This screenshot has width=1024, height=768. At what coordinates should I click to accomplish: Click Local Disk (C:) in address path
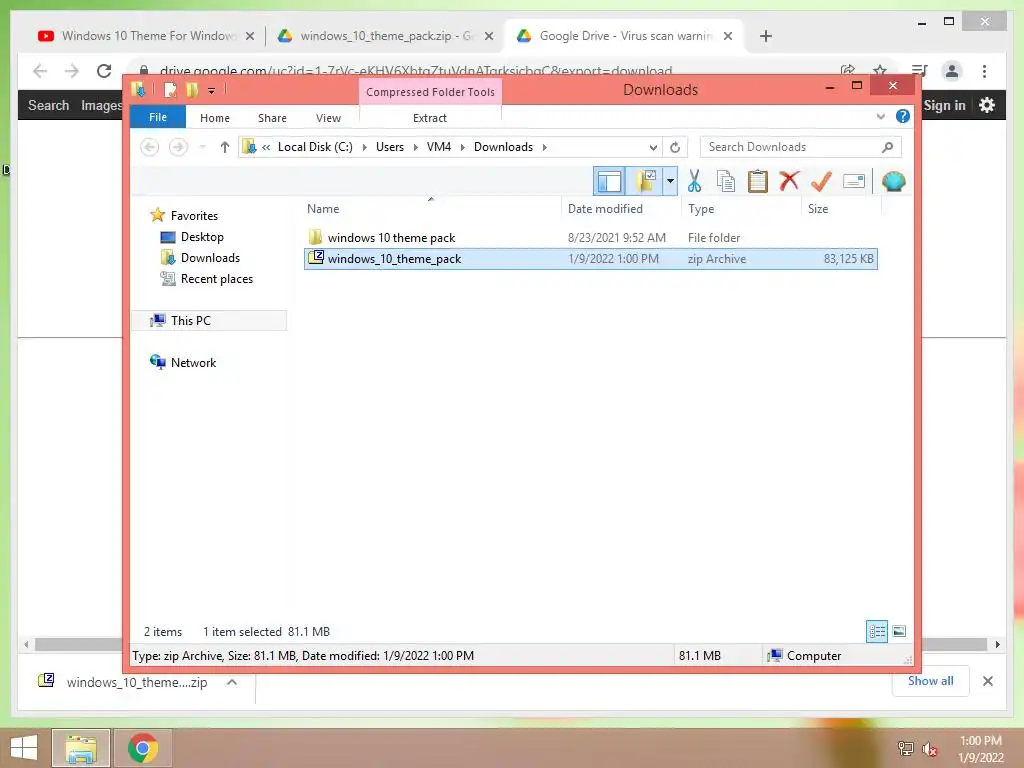click(x=315, y=147)
